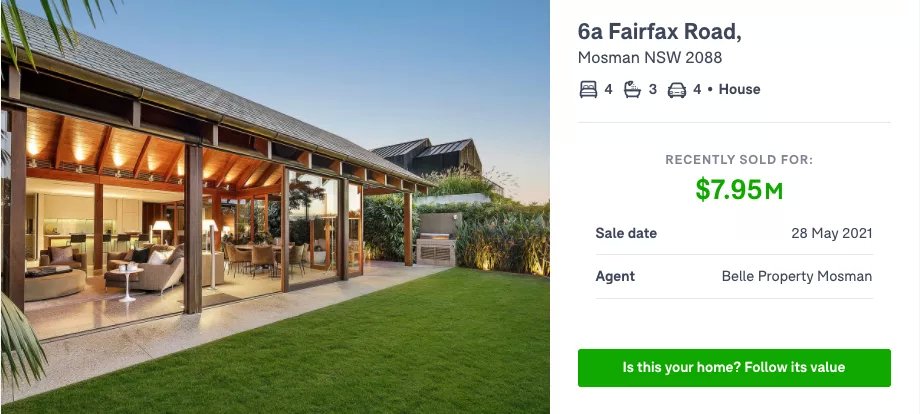Click the bathroom count number 3
The image size is (920, 414).
click(652, 90)
